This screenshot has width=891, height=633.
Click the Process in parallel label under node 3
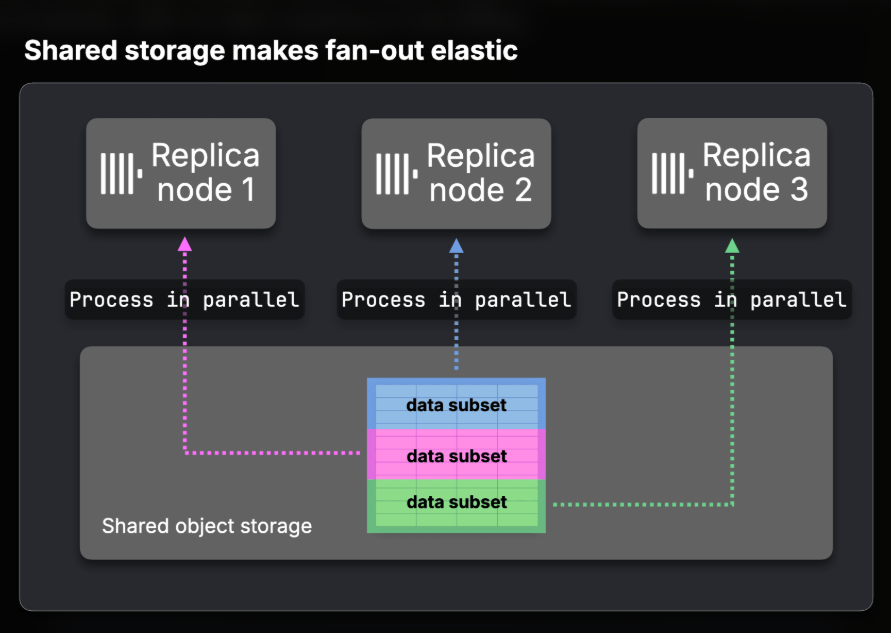point(732,299)
